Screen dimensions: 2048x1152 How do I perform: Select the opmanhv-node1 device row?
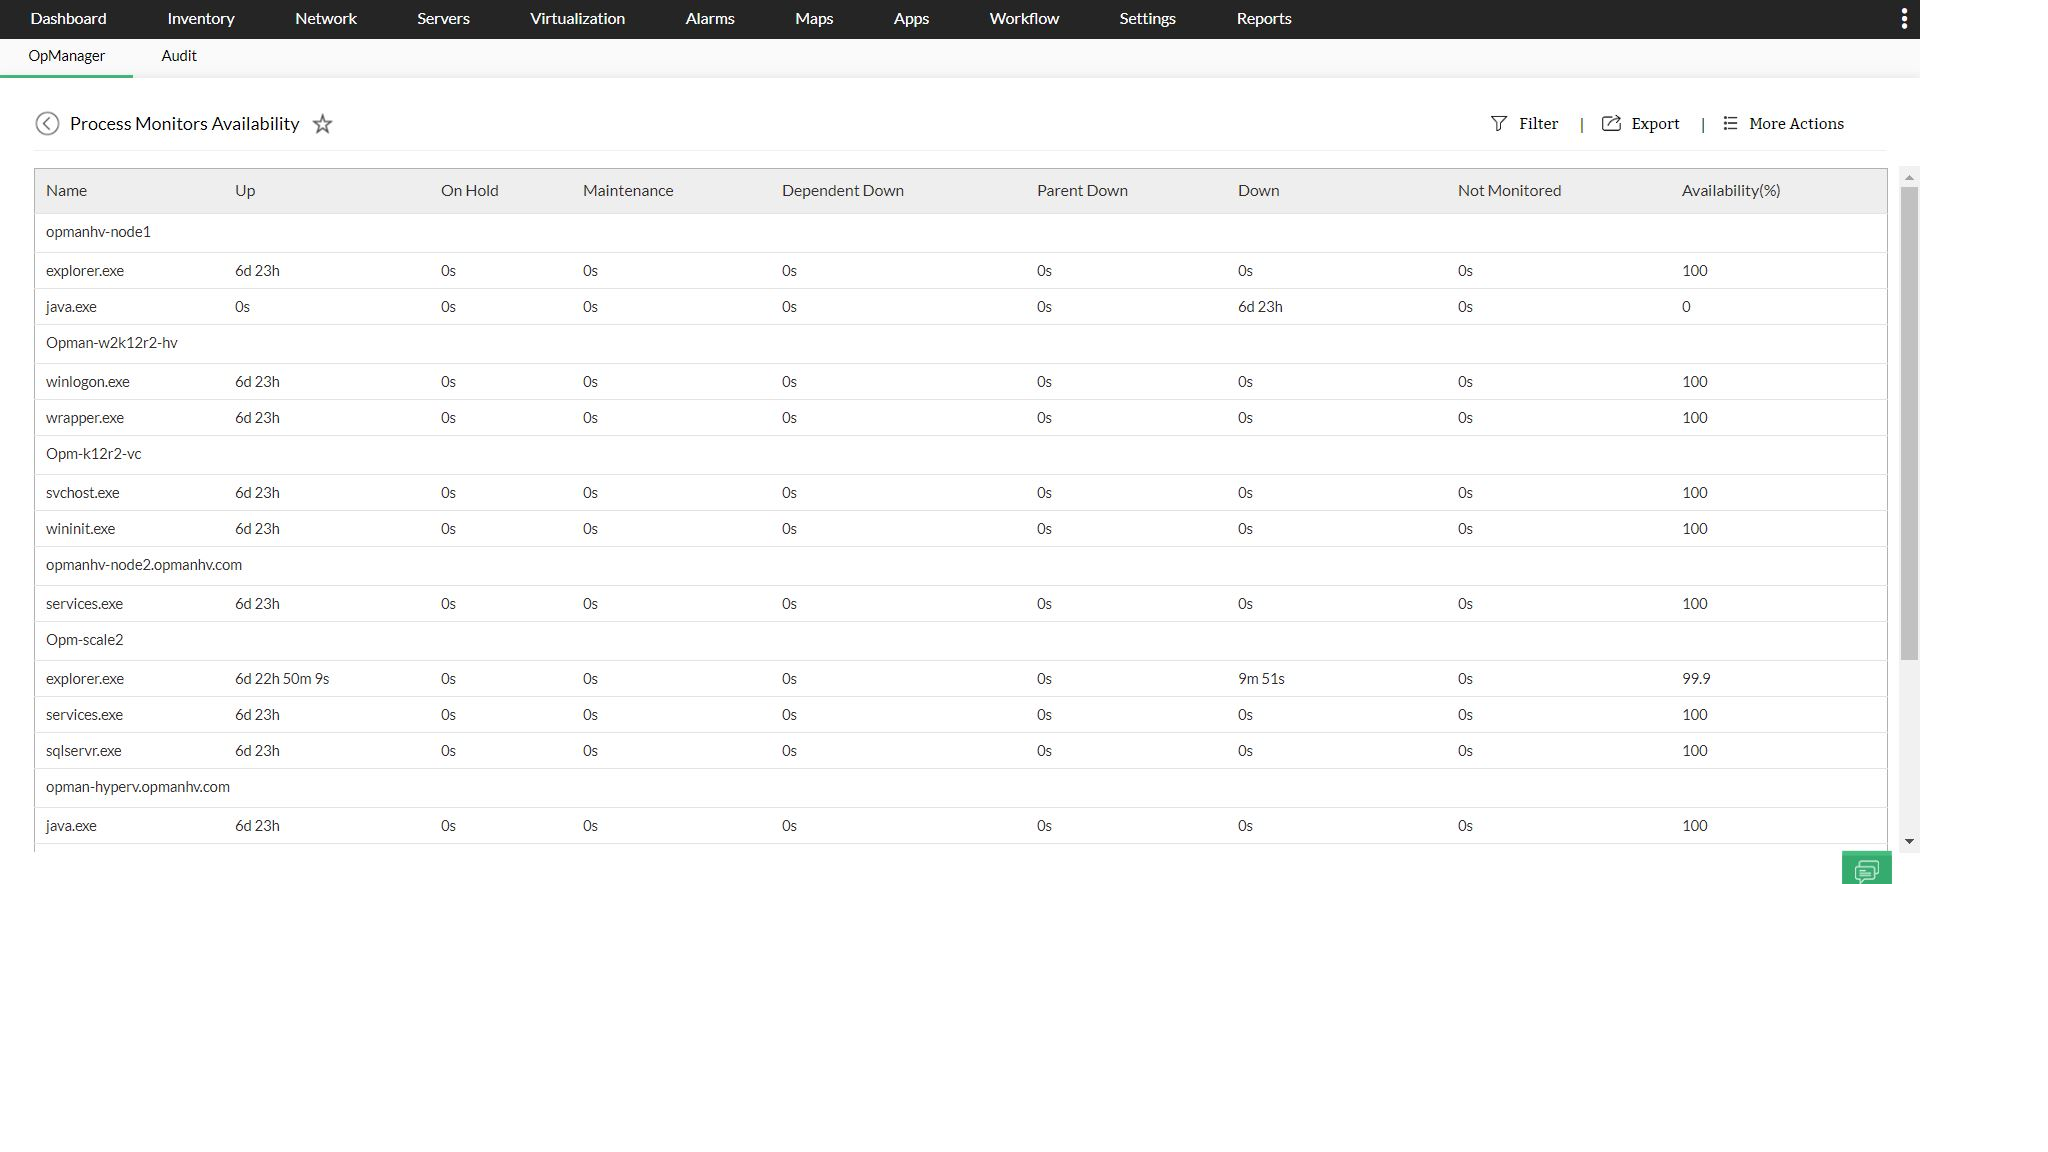click(98, 232)
